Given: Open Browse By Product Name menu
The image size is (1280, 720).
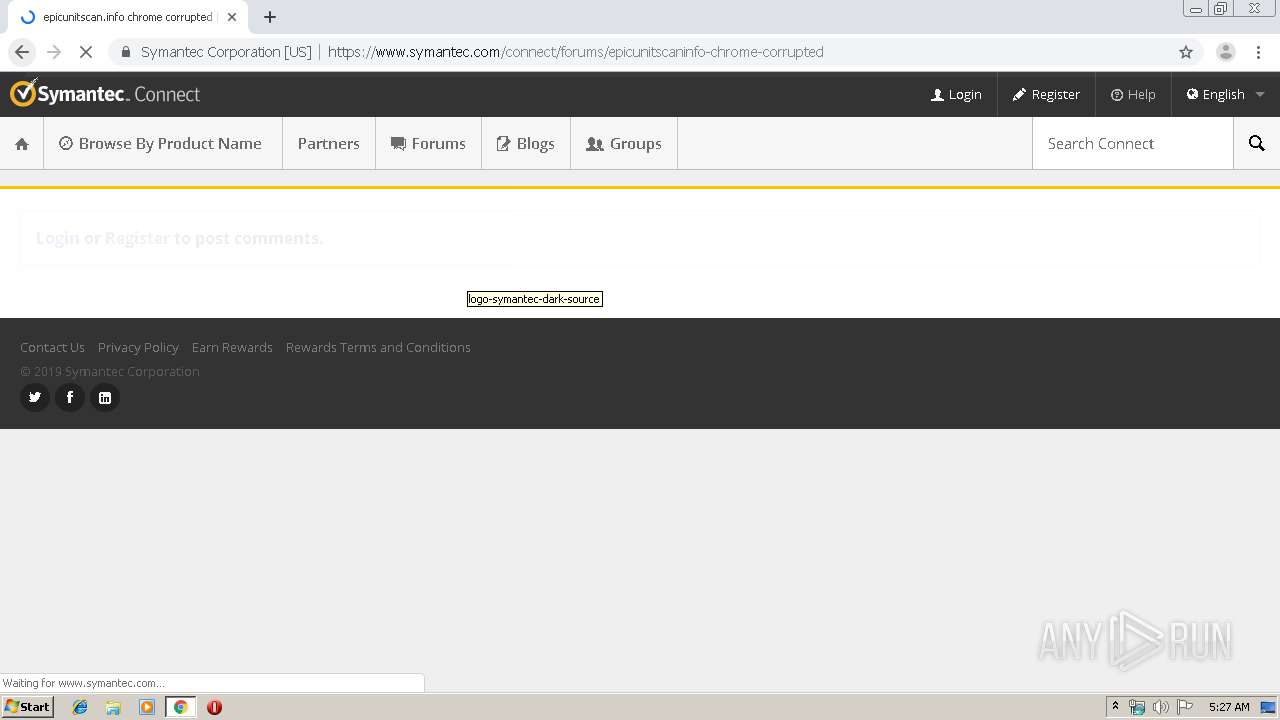Looking at the screenshot, I should pos(161,143).
